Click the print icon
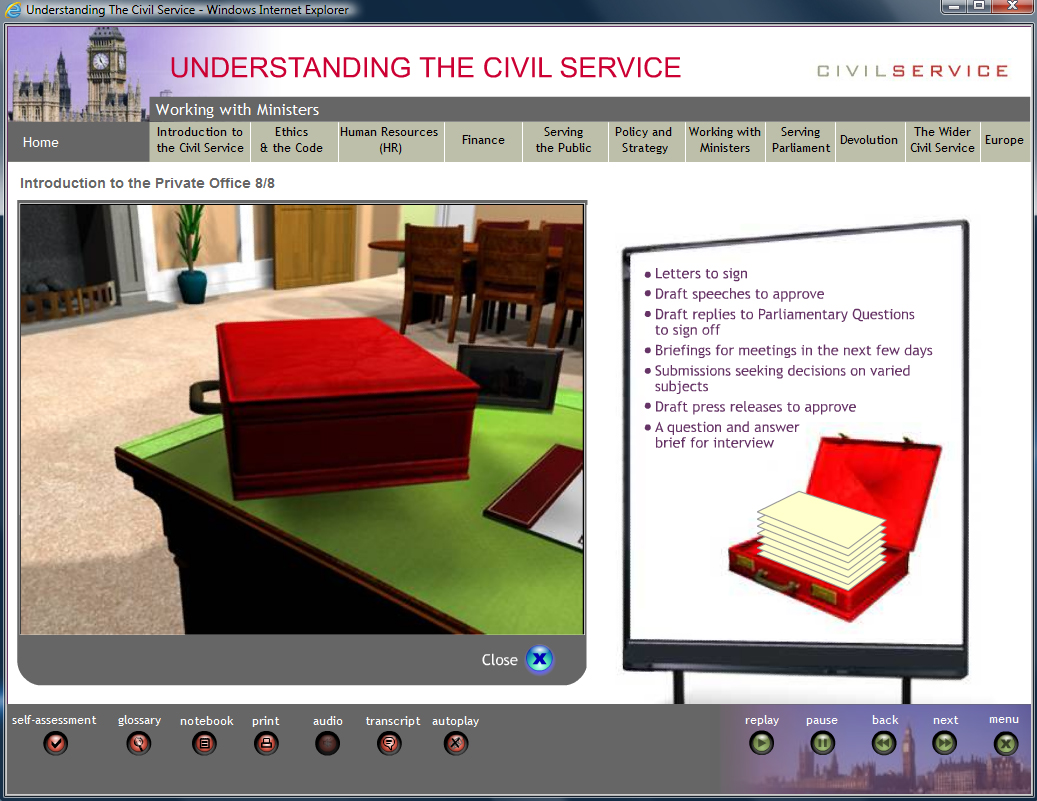The height and width of the screenshot is (801, 1037). click(x=266, y=743)
